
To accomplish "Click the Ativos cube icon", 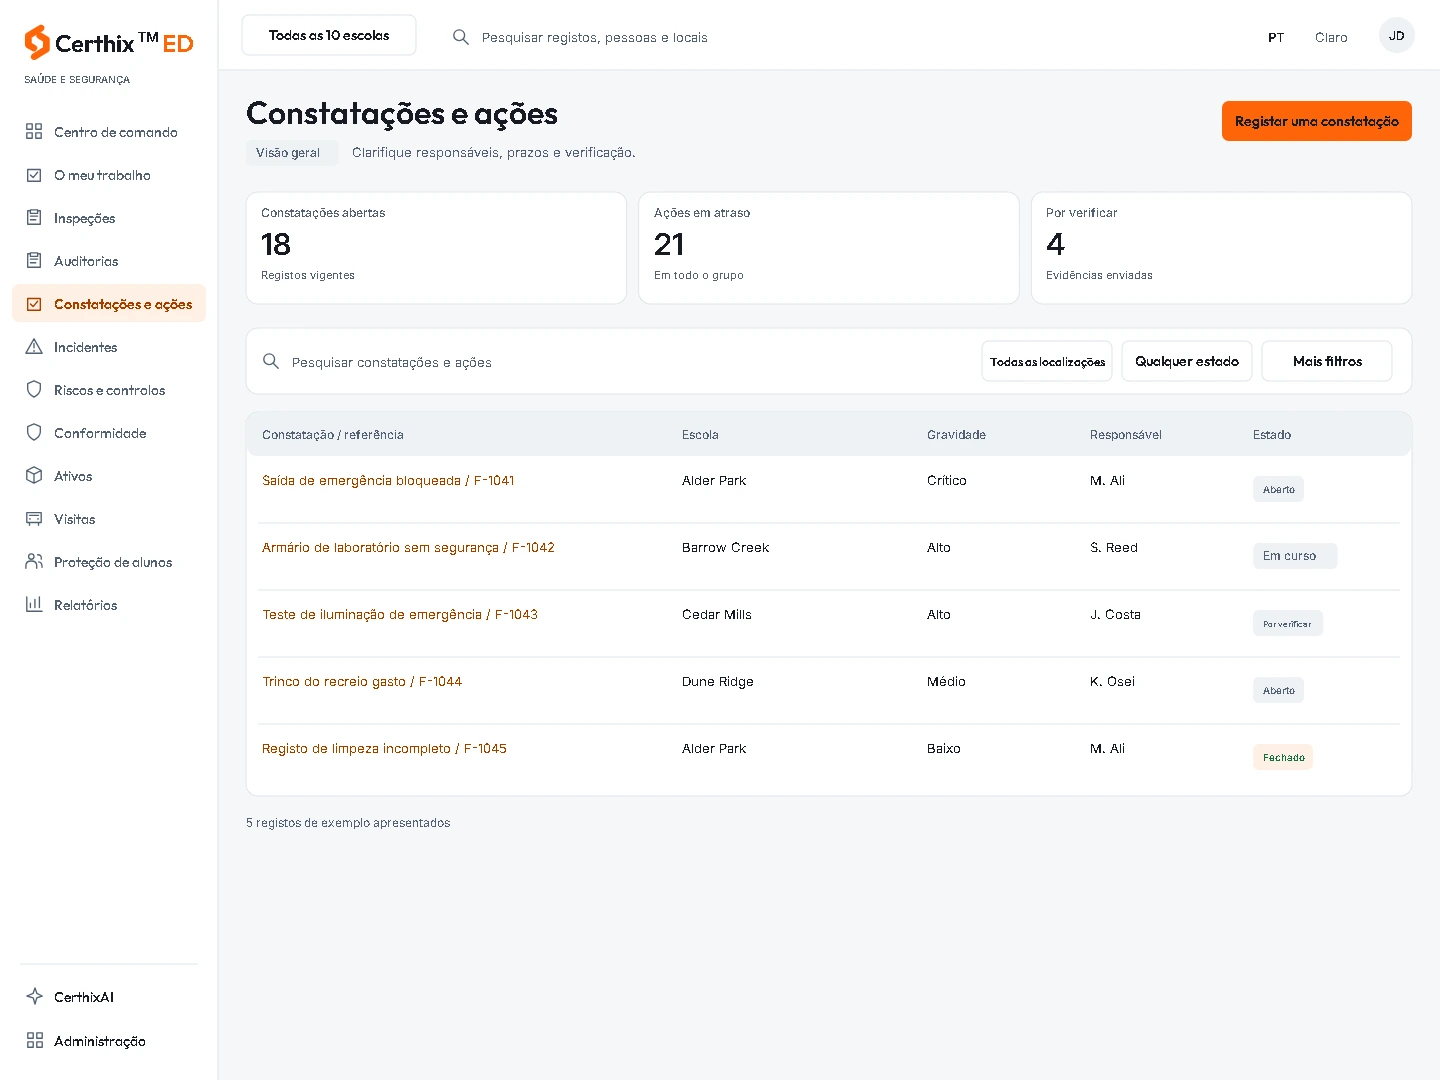I will (x=34, y=475).
